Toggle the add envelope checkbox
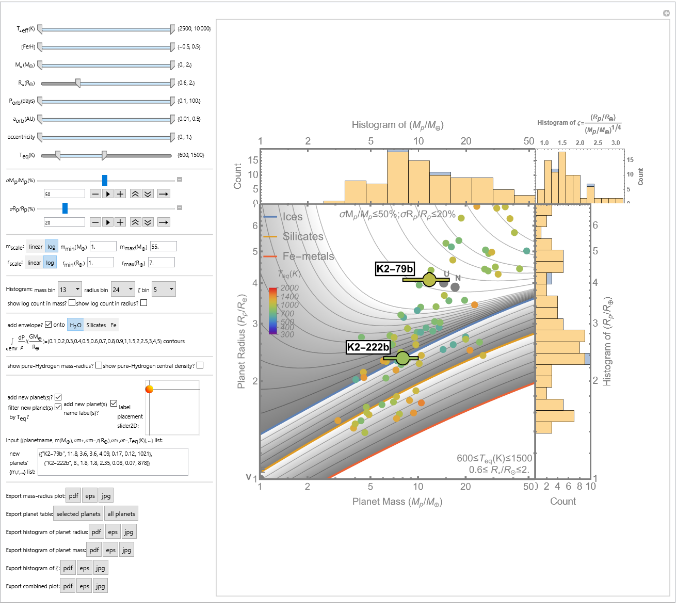Viewport: 677px width, 604px height. pos(49,325)
